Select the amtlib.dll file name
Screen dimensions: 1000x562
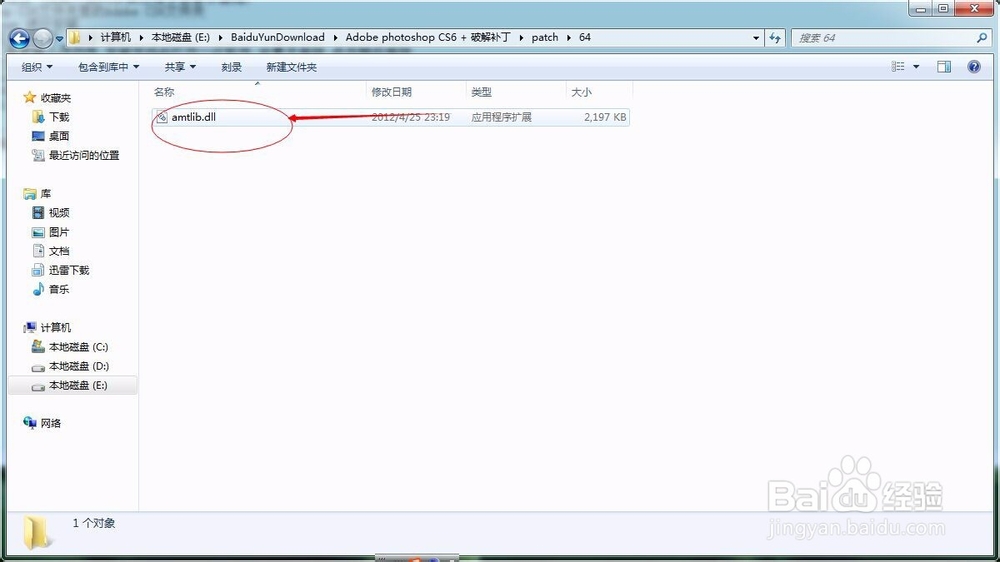194,117
